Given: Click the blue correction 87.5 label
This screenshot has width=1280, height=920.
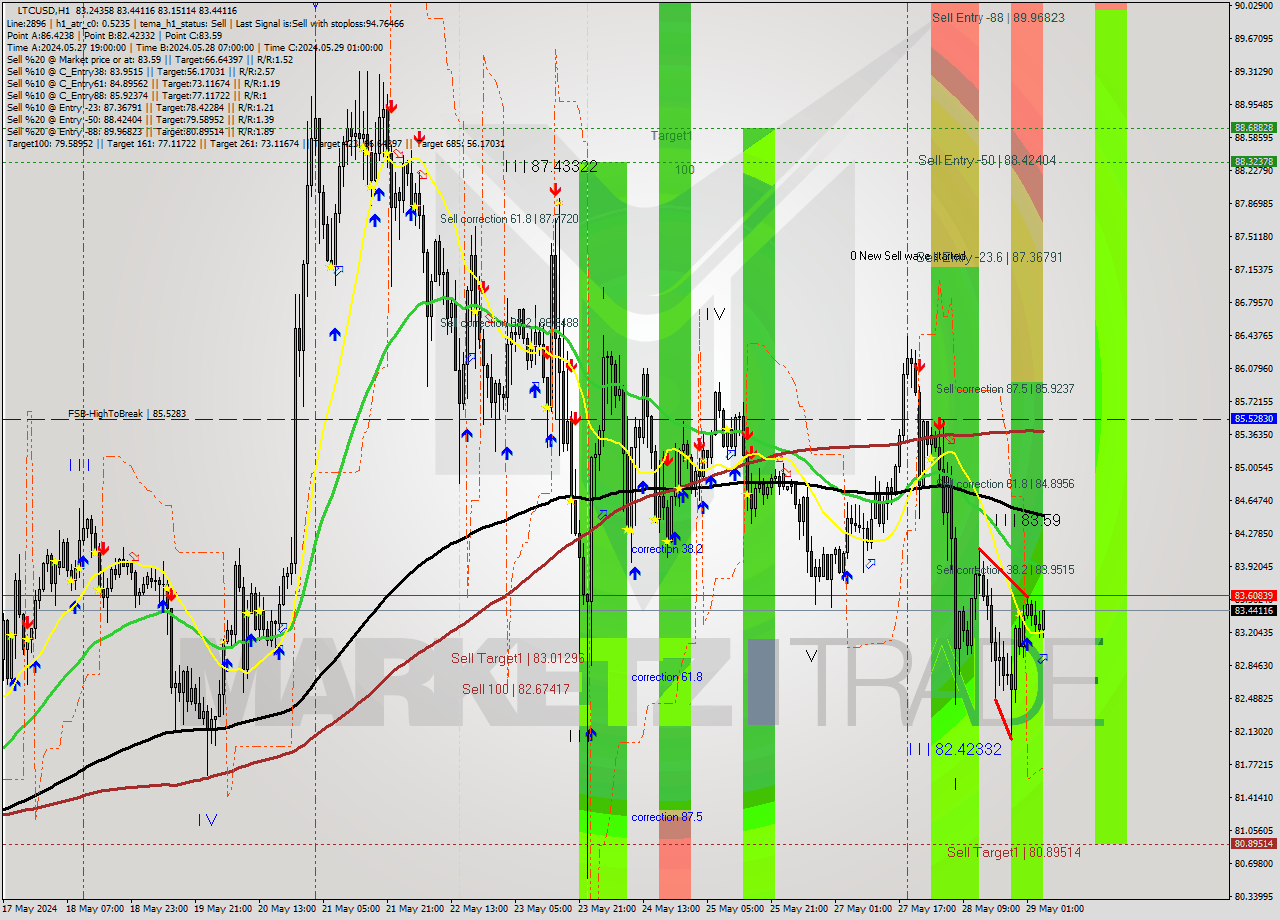Looking at the screenshot, I should pyautogui.click(x=667, y=817).
